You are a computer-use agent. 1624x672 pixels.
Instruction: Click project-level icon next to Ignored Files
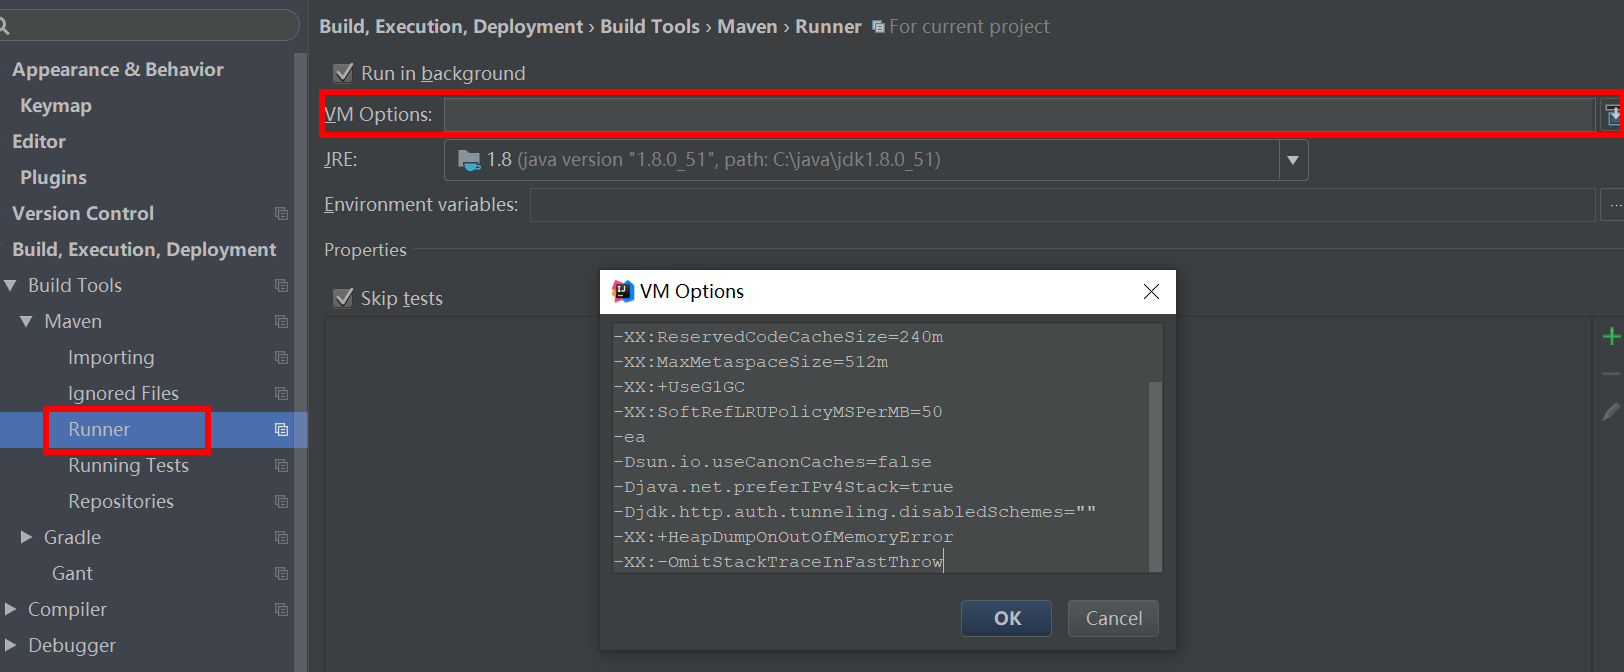coord(281,393)
